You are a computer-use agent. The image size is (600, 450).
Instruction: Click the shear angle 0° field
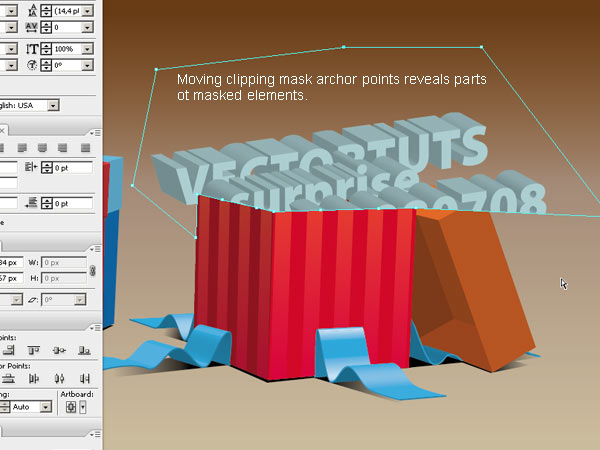point(58,300)
